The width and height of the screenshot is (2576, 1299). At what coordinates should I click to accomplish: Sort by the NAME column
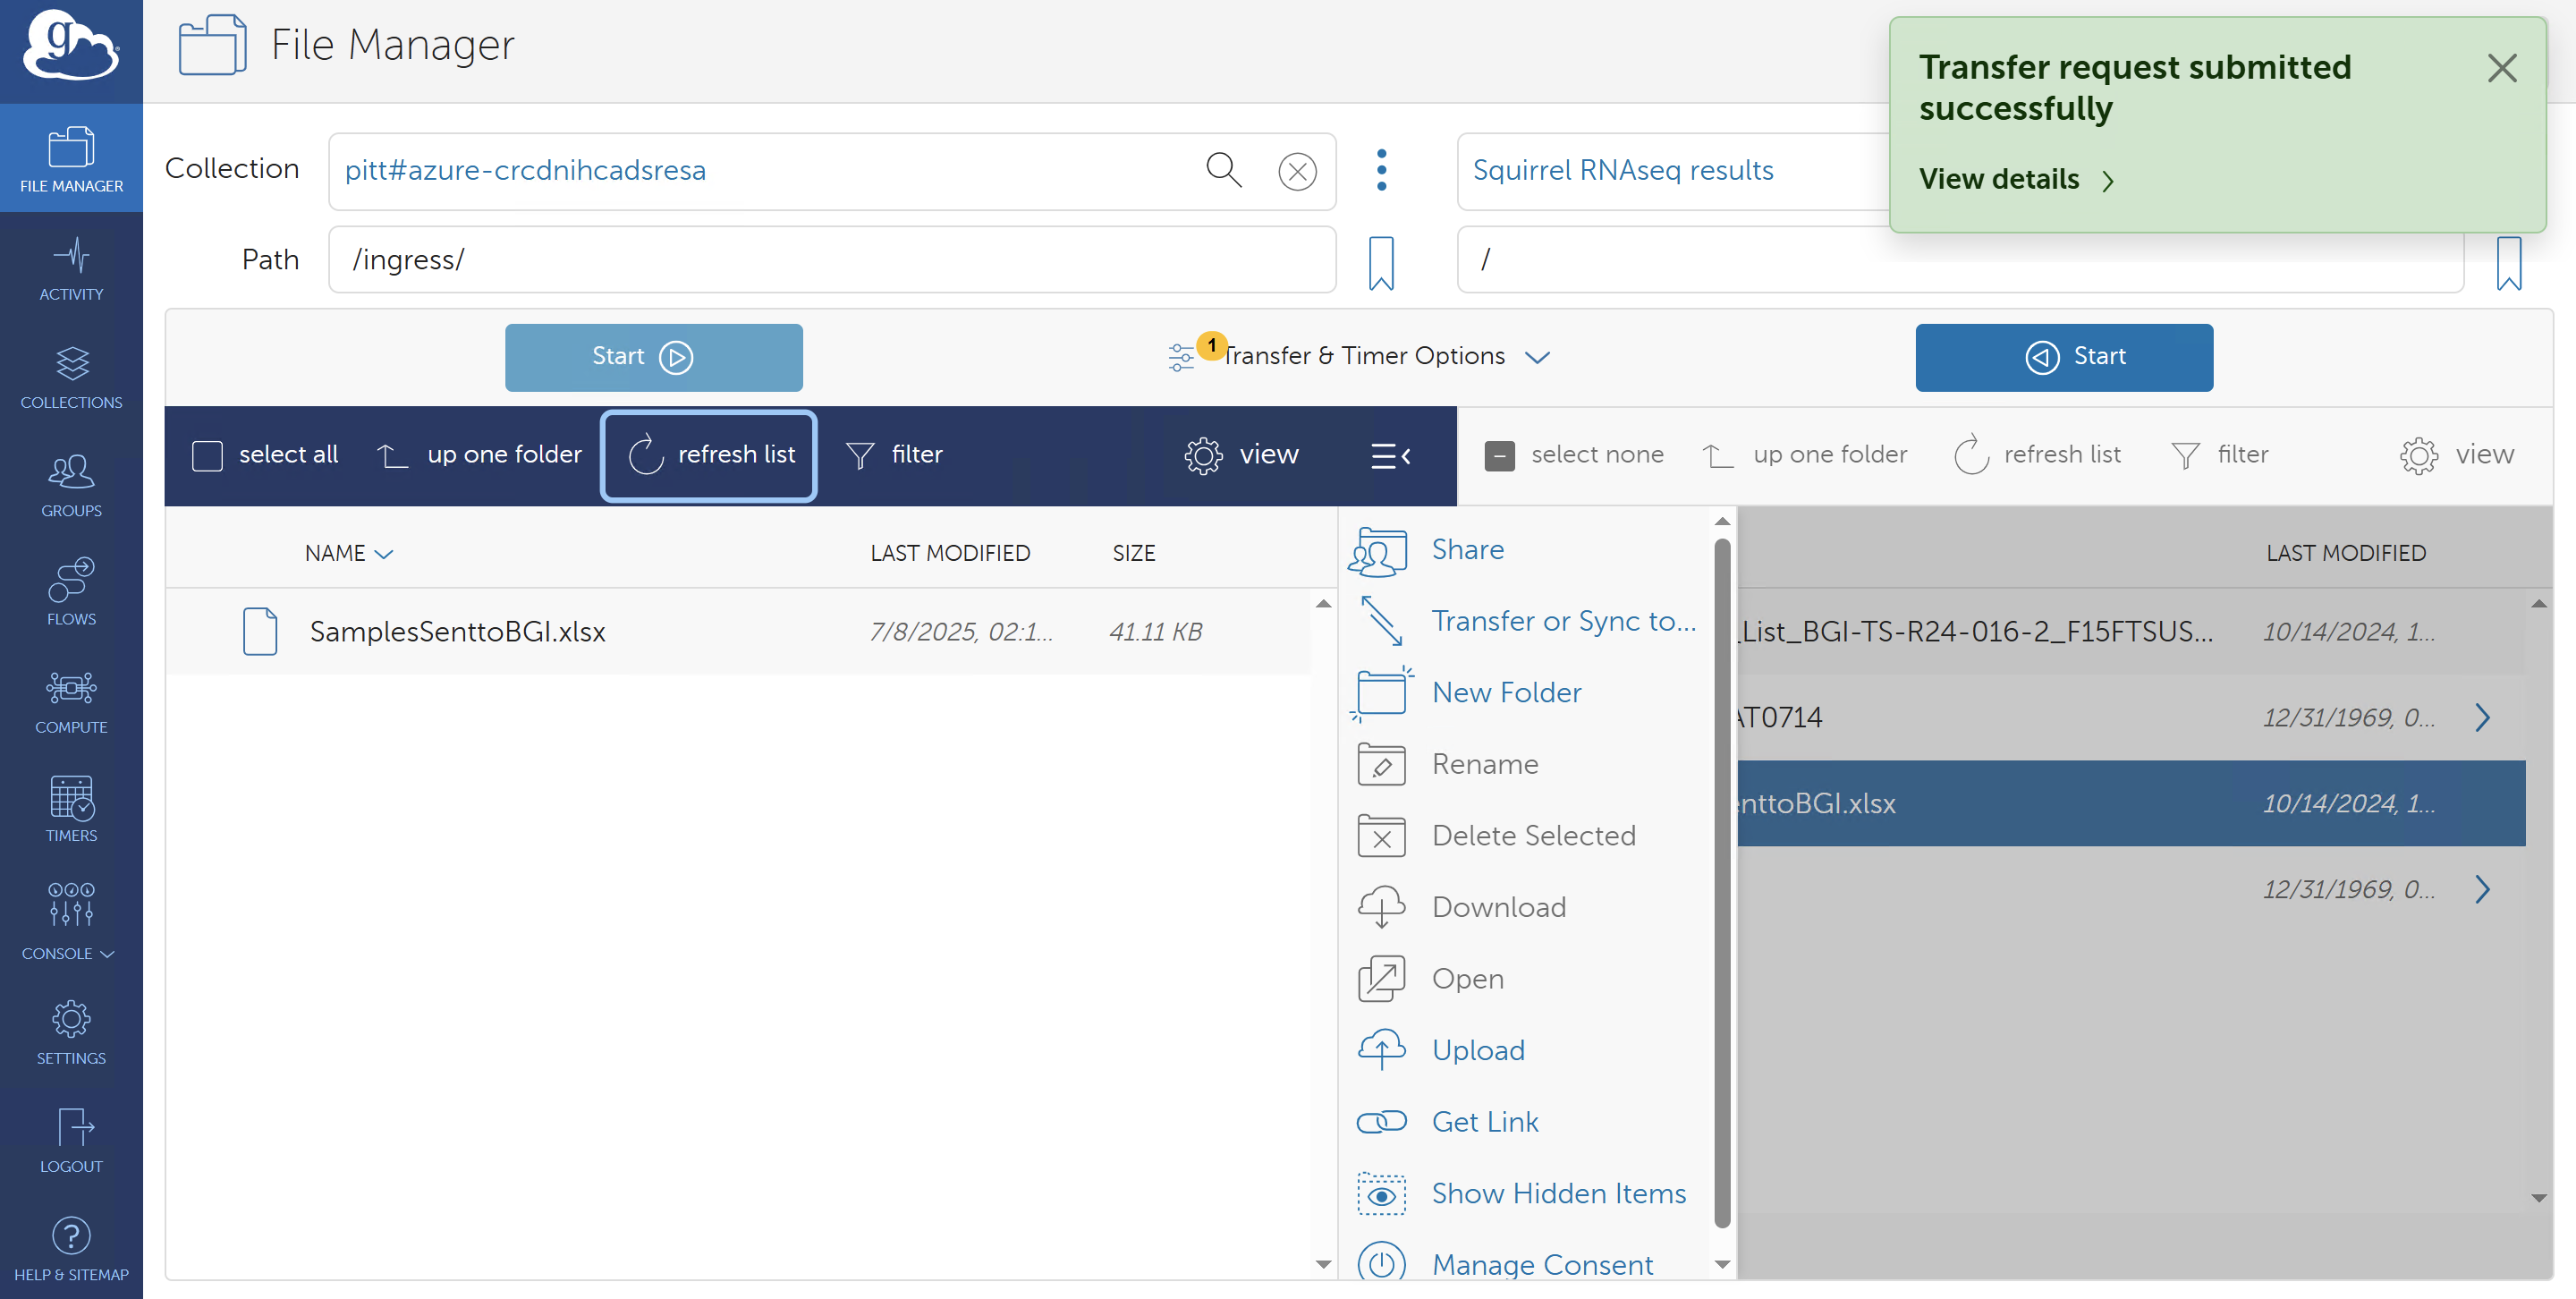pyautogui.click(x=347, y=553)
